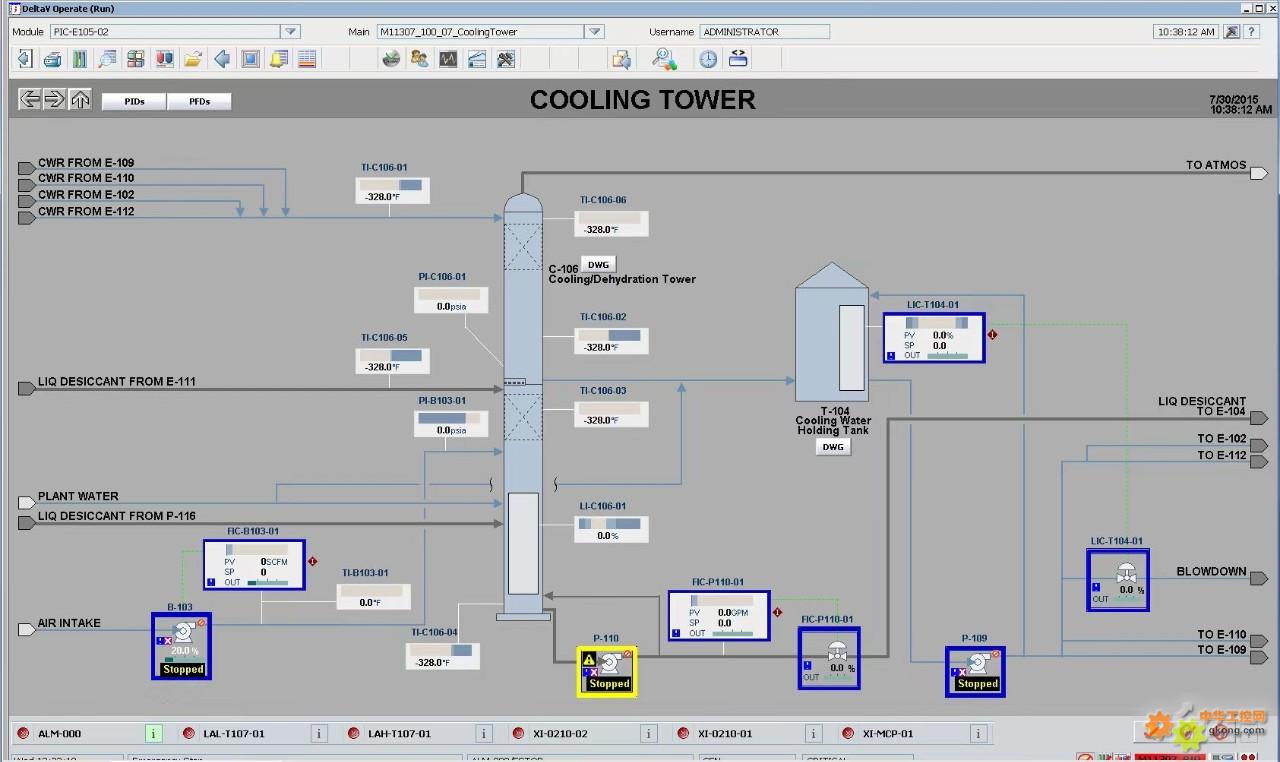The image size is (1280, 762).
Task: Click the clock icon in the toolbar
Action: 708,59
